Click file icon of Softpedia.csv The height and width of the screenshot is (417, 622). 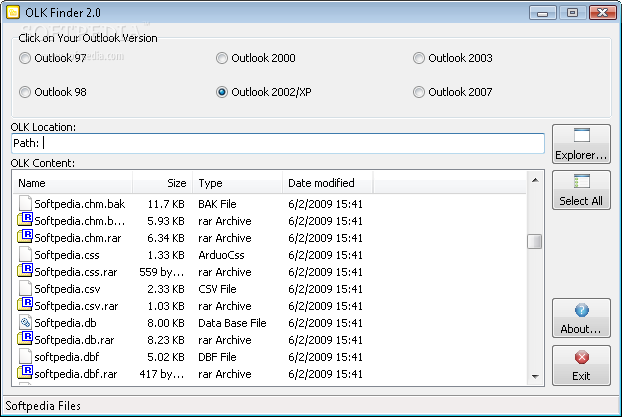[x=25, y=288]
